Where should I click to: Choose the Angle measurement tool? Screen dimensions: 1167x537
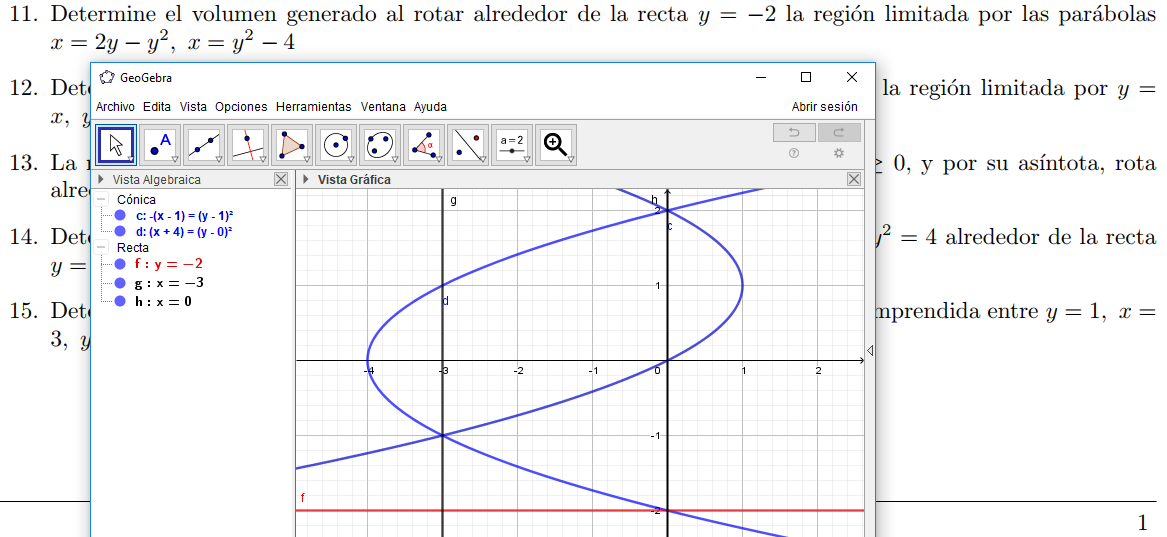coord(424,145)
